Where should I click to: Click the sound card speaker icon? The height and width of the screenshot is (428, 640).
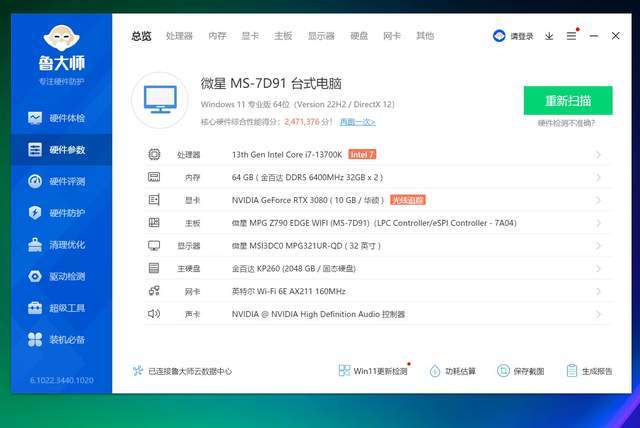154,314
